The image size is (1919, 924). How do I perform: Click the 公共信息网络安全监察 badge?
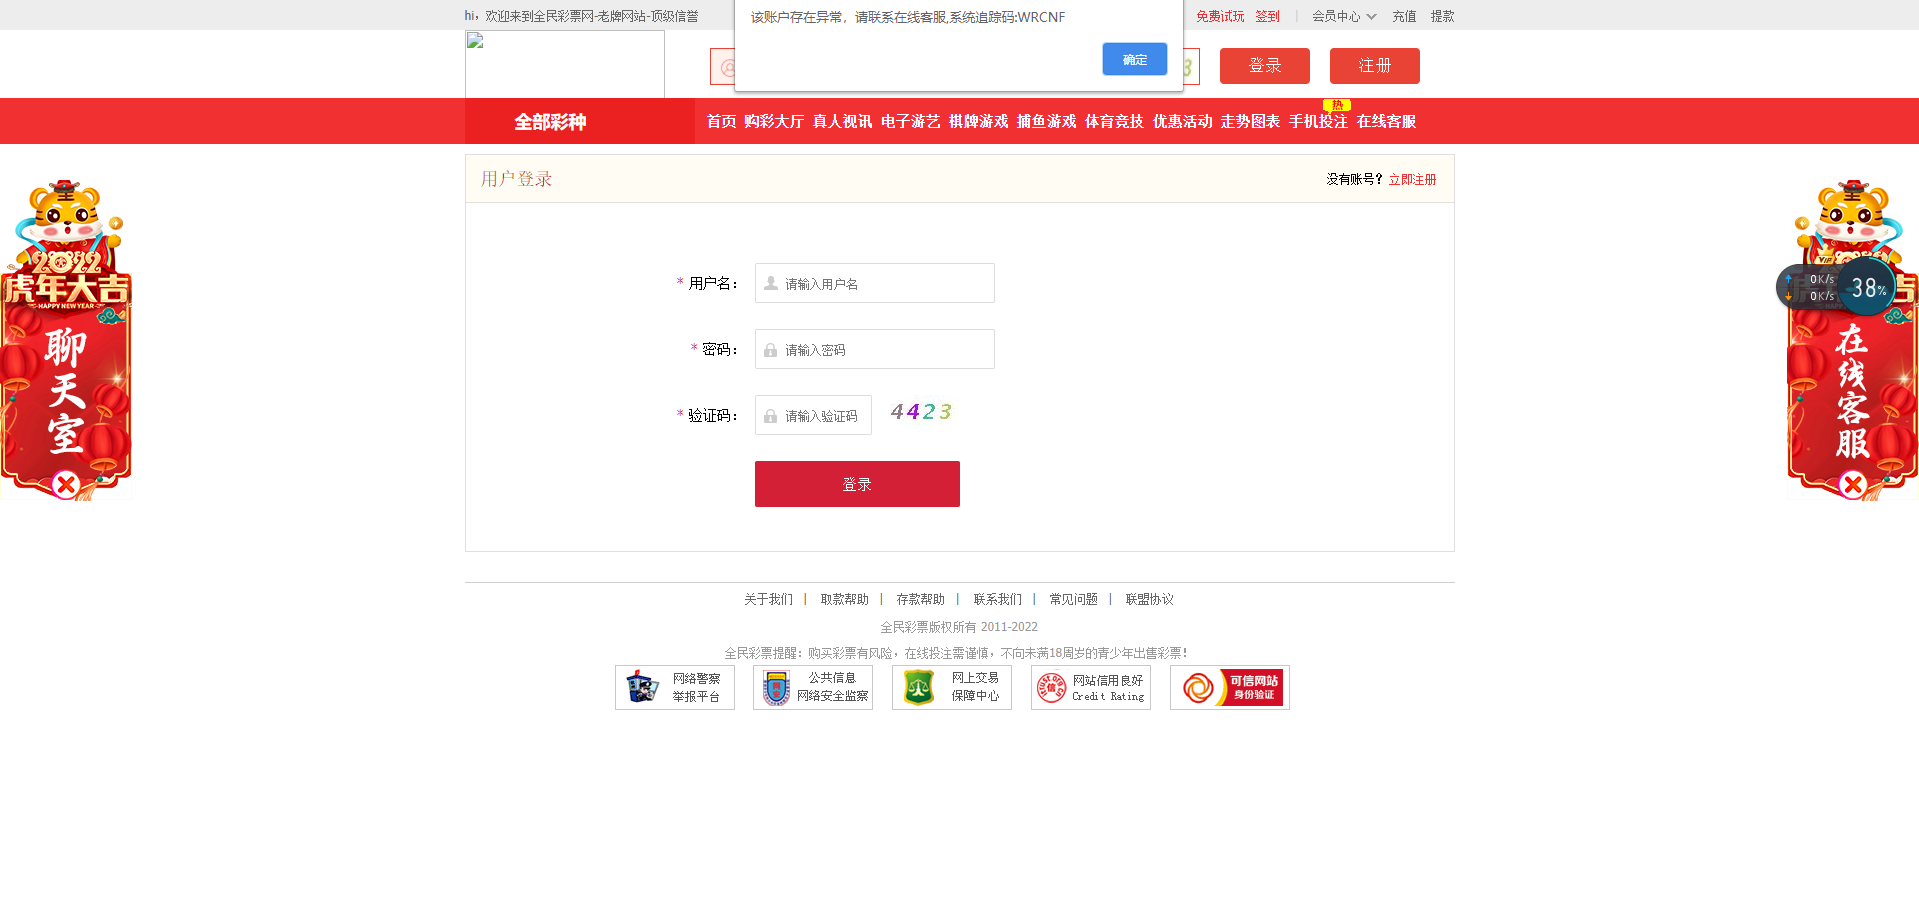click(x=813, y=688)
